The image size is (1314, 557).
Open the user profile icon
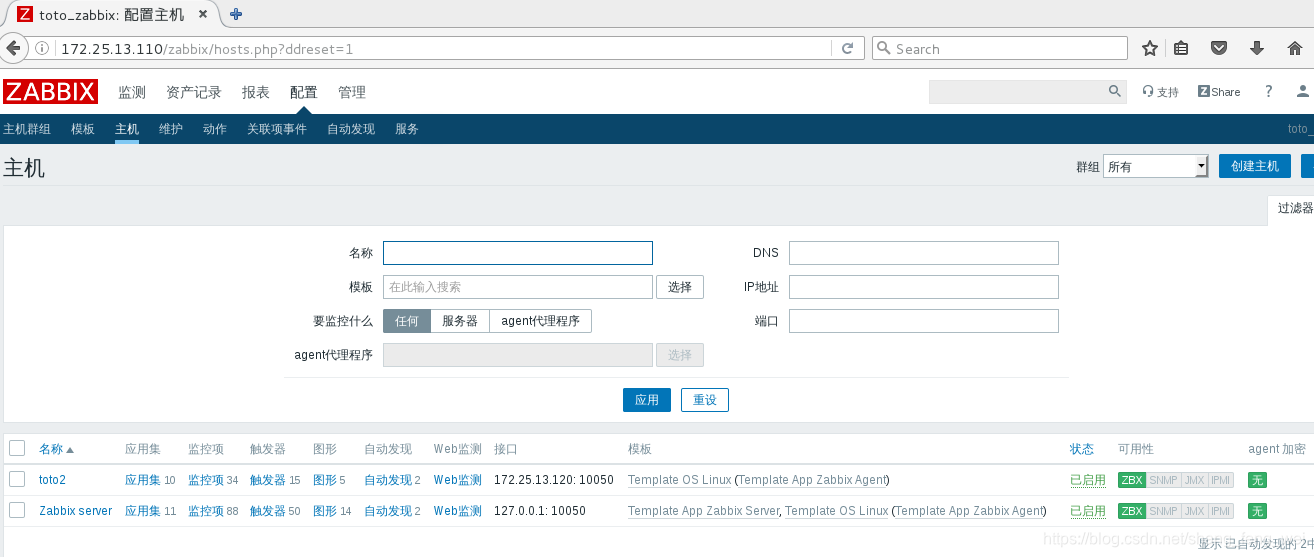[1302, 91]
